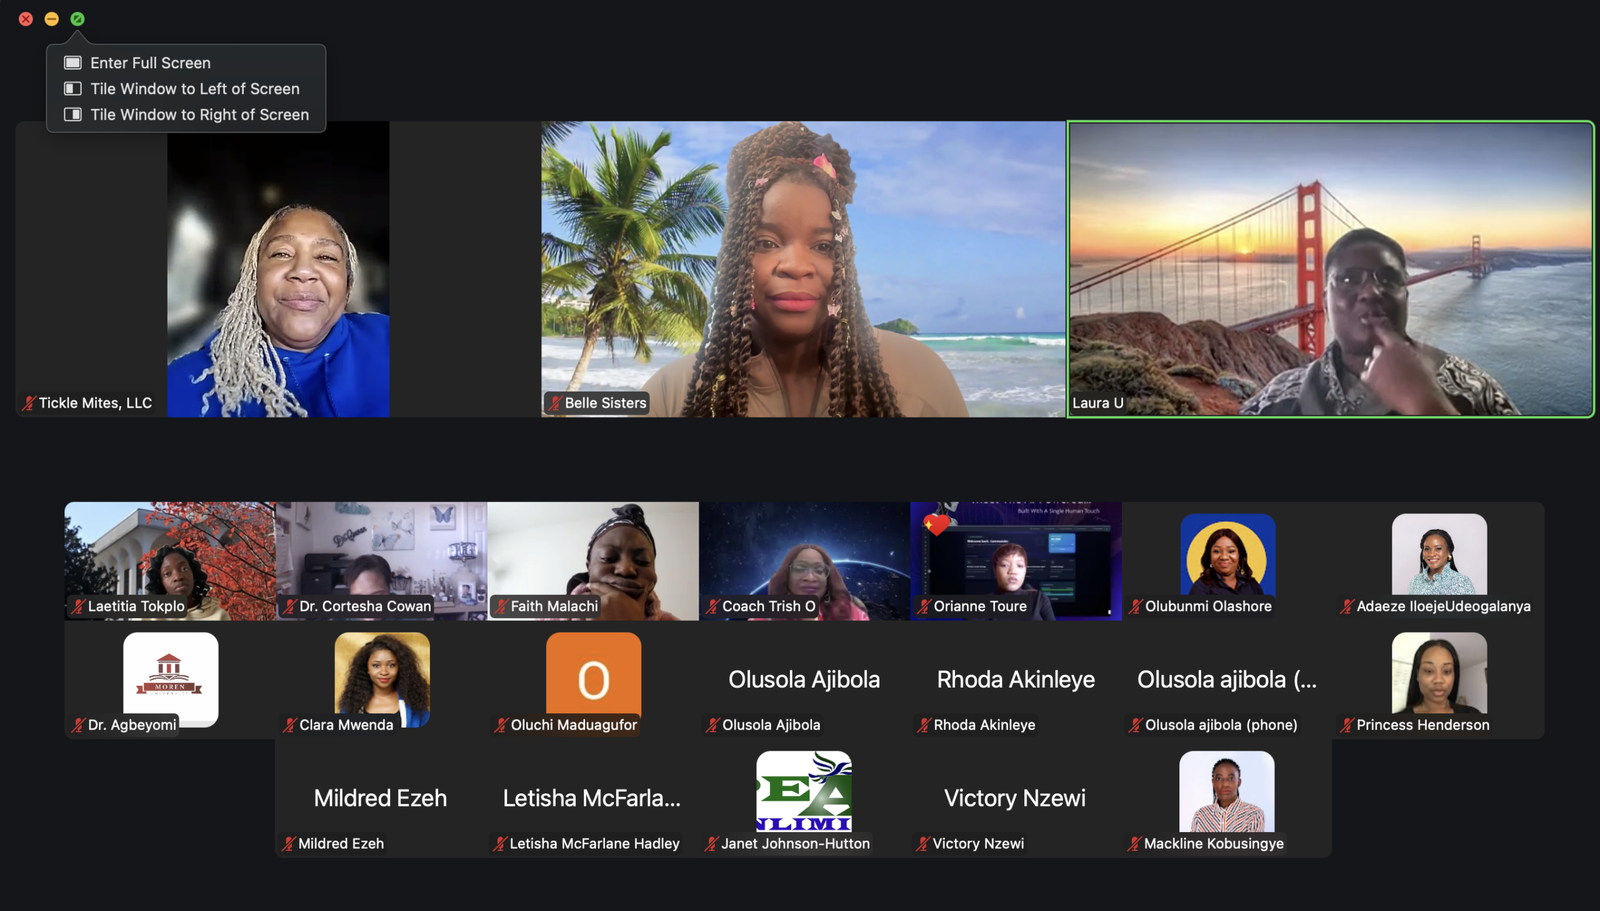Click the muted mic icon by Janet Johnson-Hutton
1600x911 pixels.
711,844
